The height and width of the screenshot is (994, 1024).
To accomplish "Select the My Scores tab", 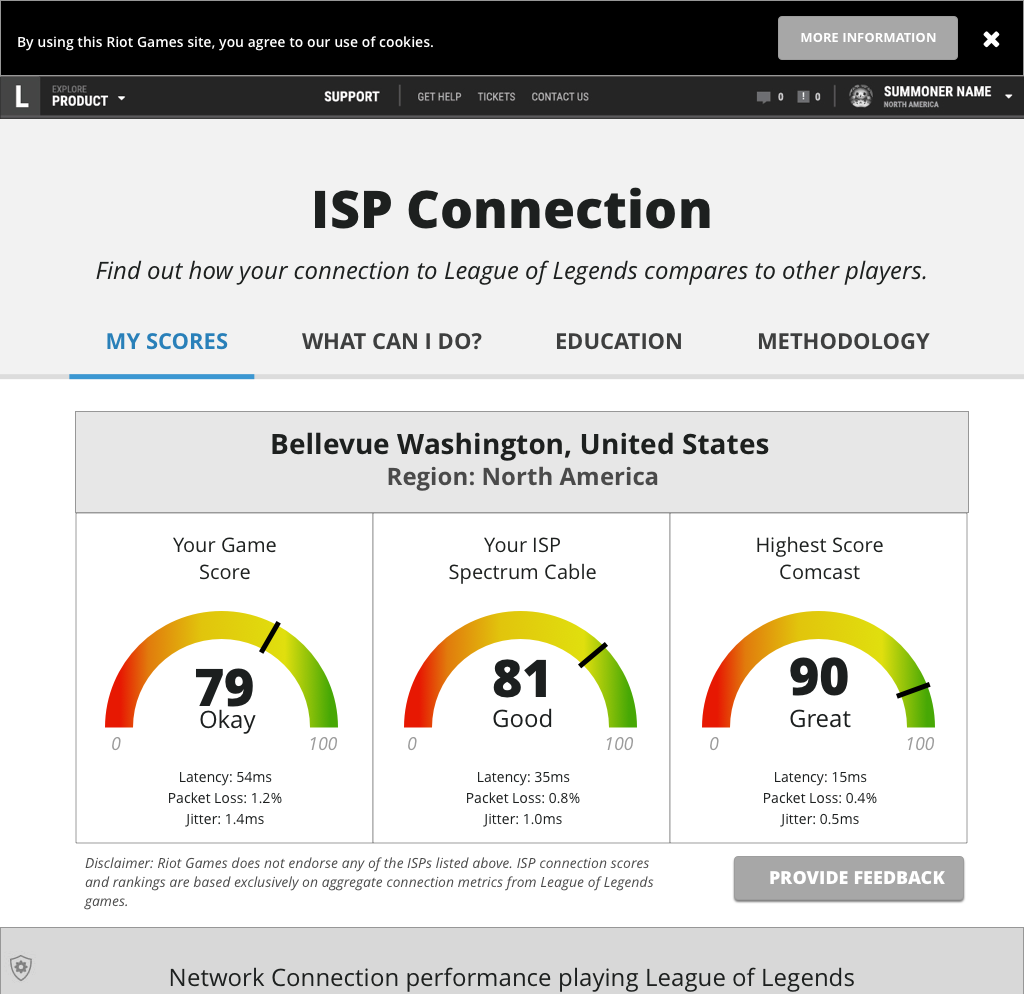I will (x=167, y=342).
